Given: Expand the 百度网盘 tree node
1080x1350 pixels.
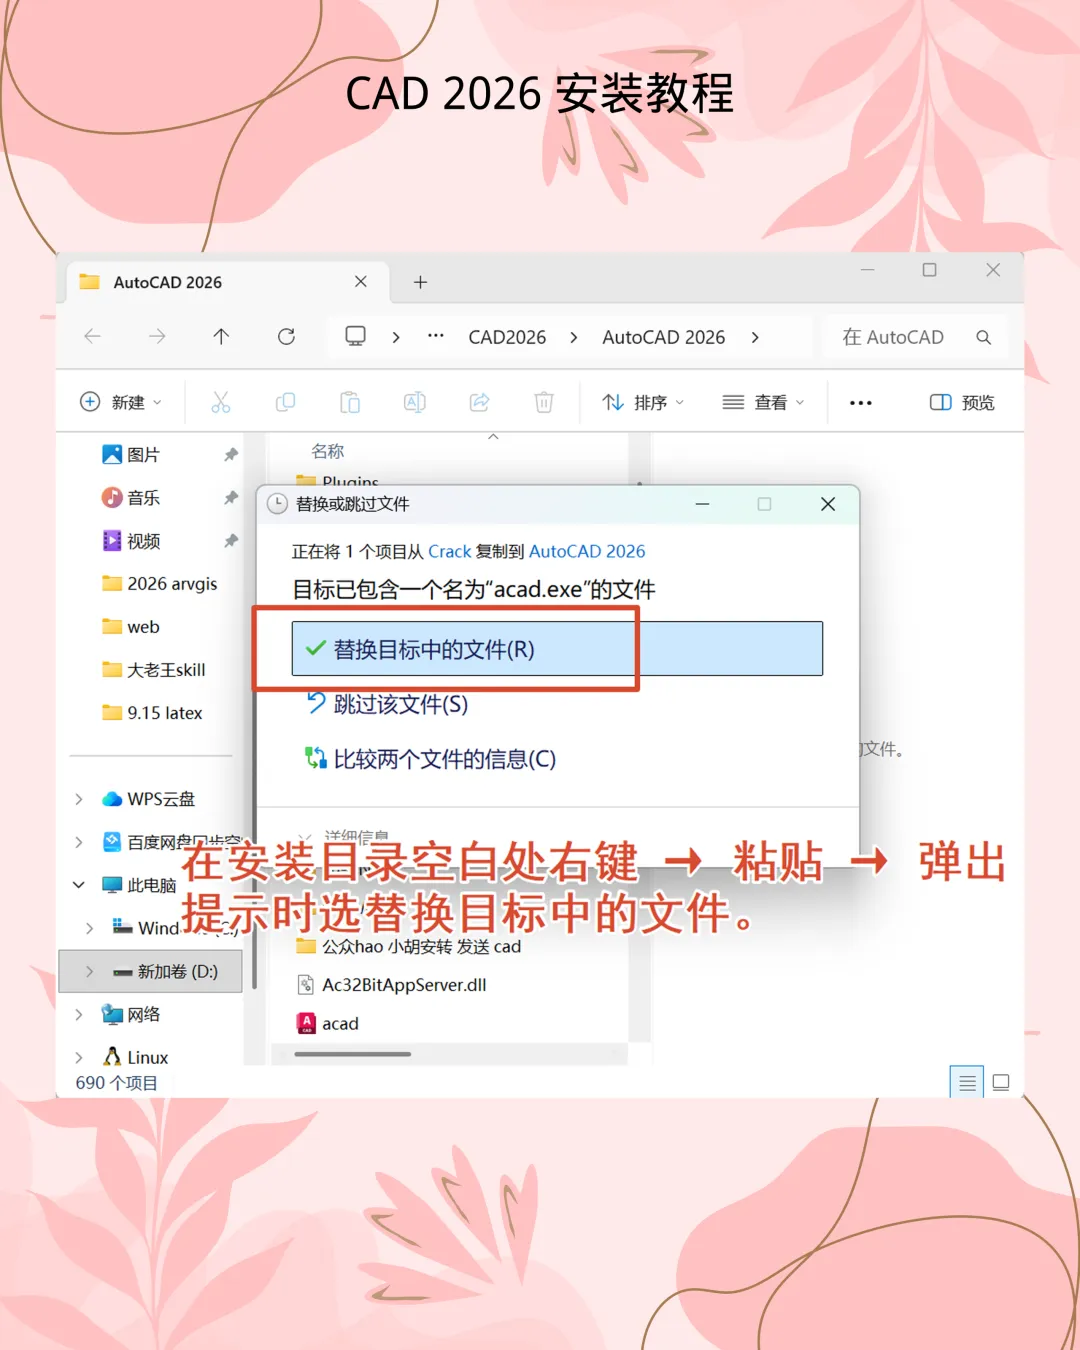Looking at the screenshot, I should 79,842.
